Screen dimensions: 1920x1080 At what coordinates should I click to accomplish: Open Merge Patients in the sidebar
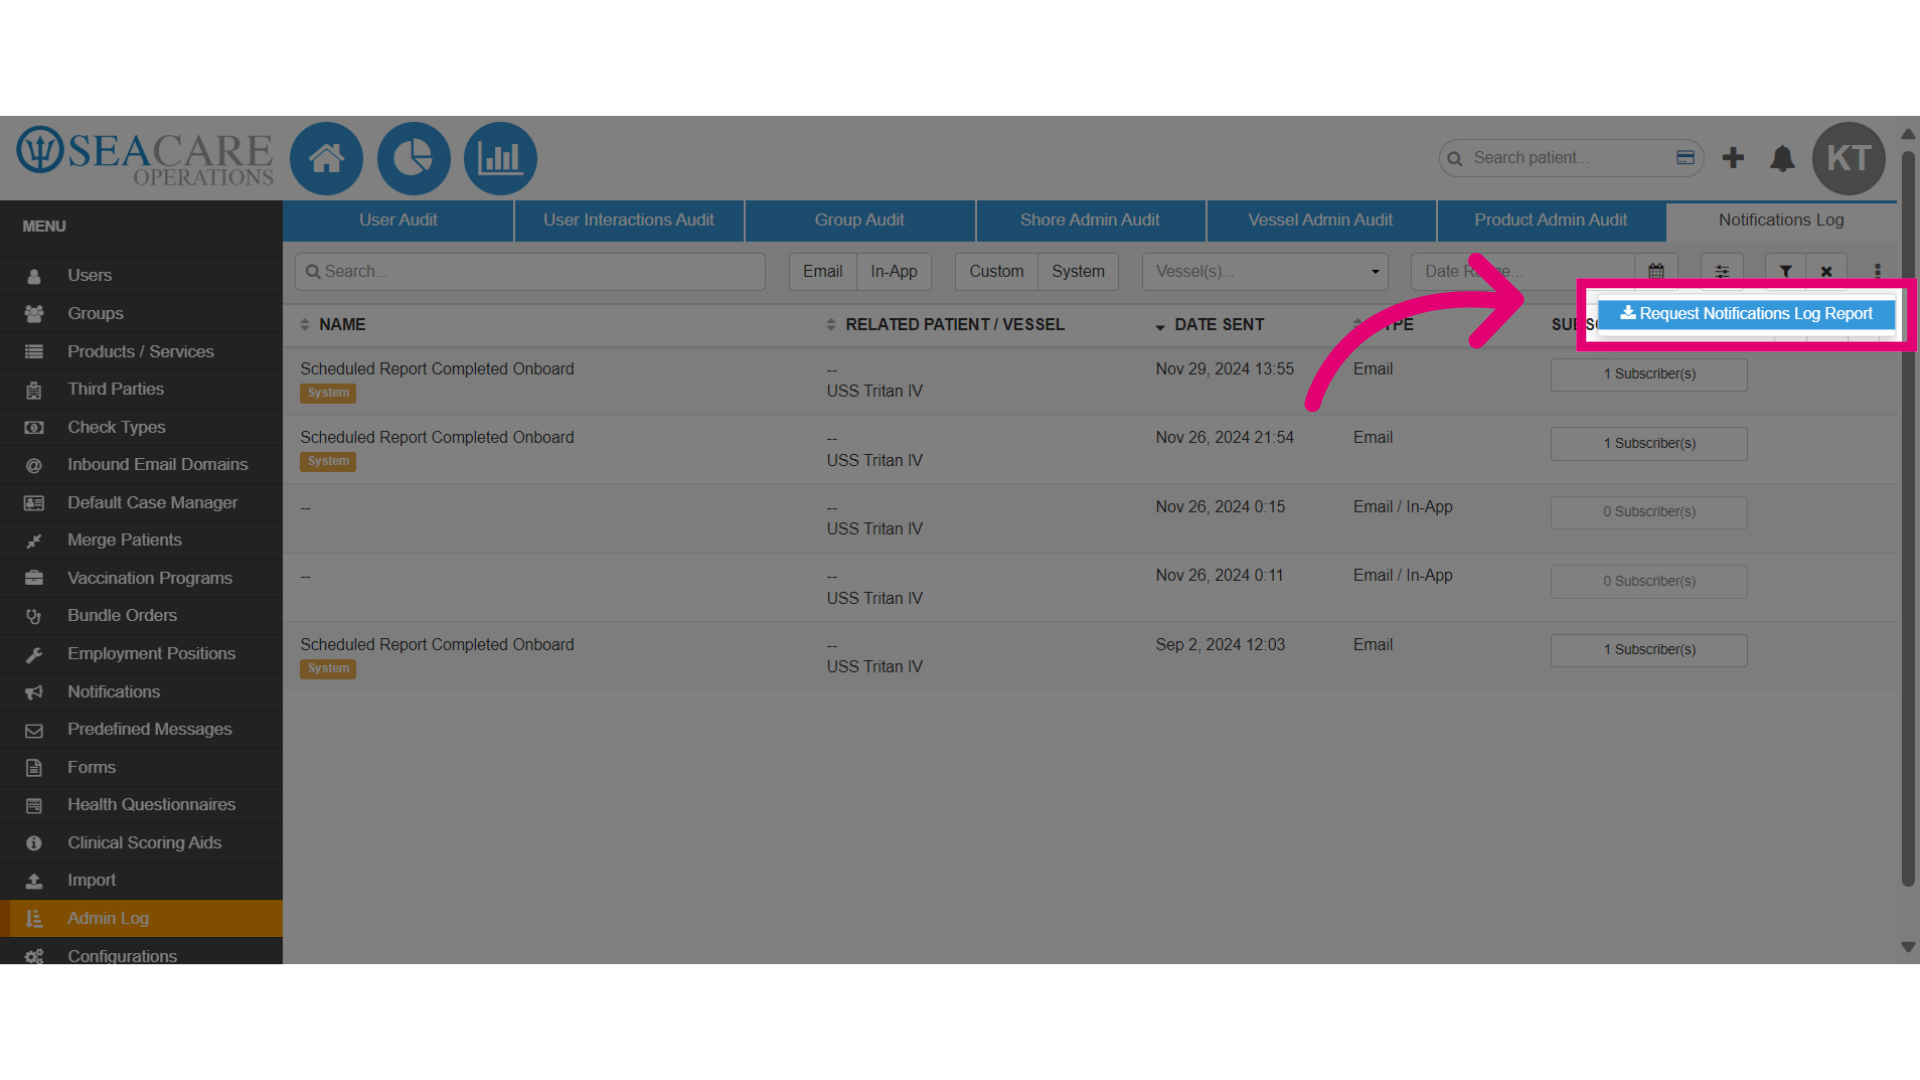point(141,540)
